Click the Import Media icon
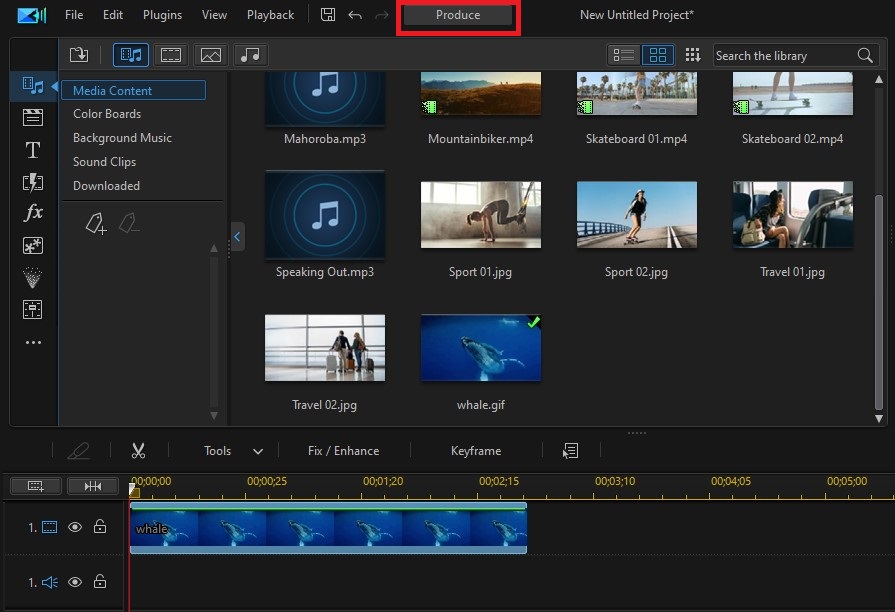 click(x=79, y=55)
